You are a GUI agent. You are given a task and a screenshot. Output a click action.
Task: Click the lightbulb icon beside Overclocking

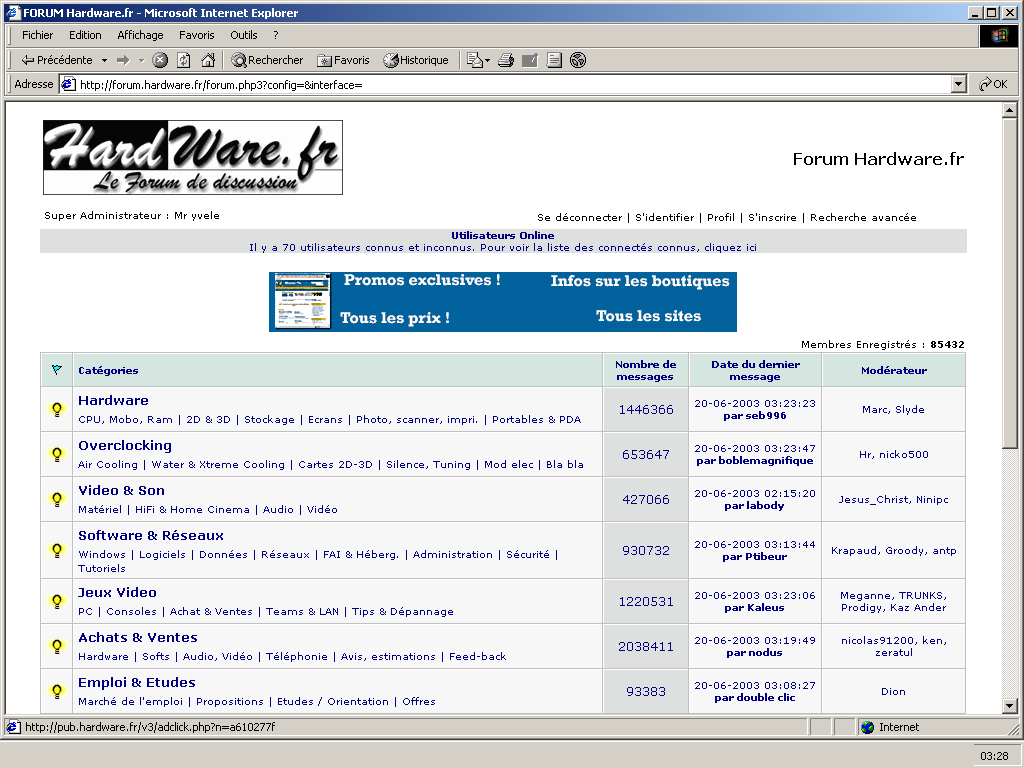tap(57, 455)
